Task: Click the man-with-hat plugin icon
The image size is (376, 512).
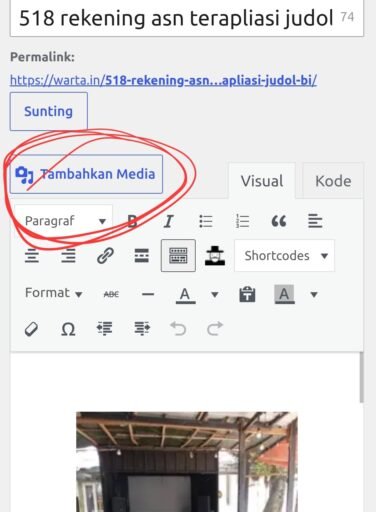Action: pos(215,256)
